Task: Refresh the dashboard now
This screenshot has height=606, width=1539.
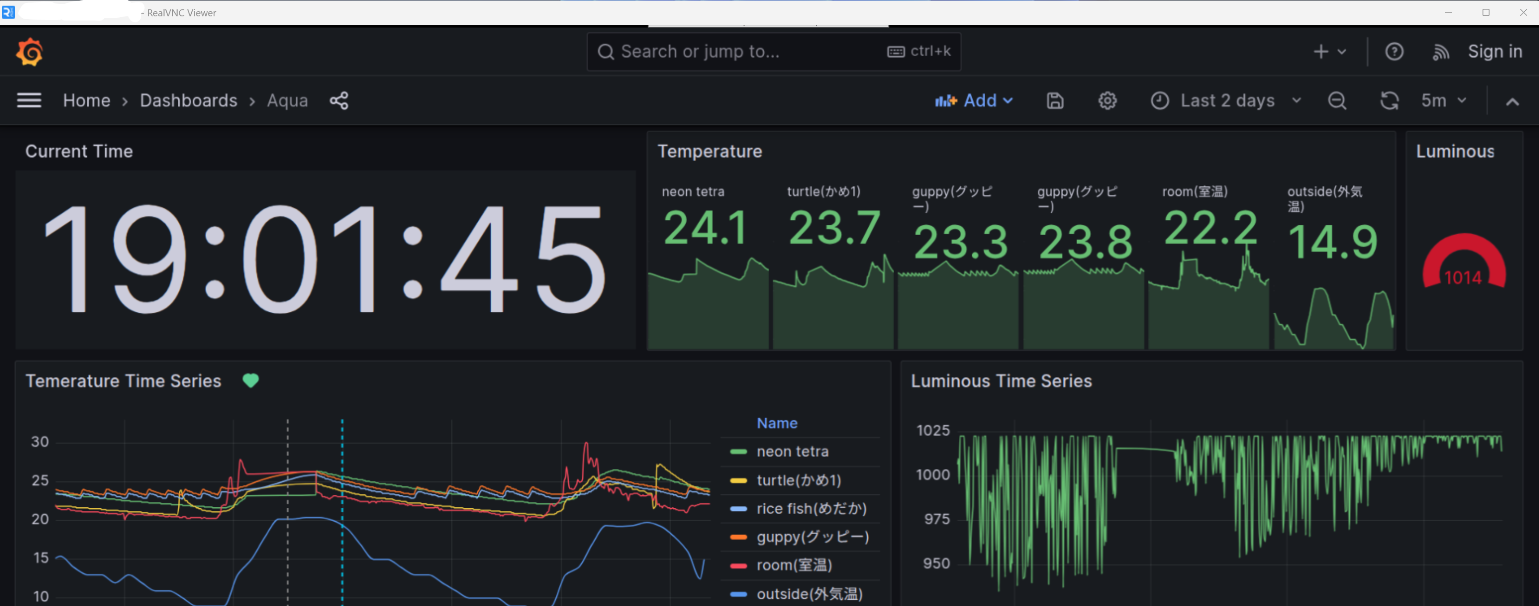Action: click(1389, 101)
